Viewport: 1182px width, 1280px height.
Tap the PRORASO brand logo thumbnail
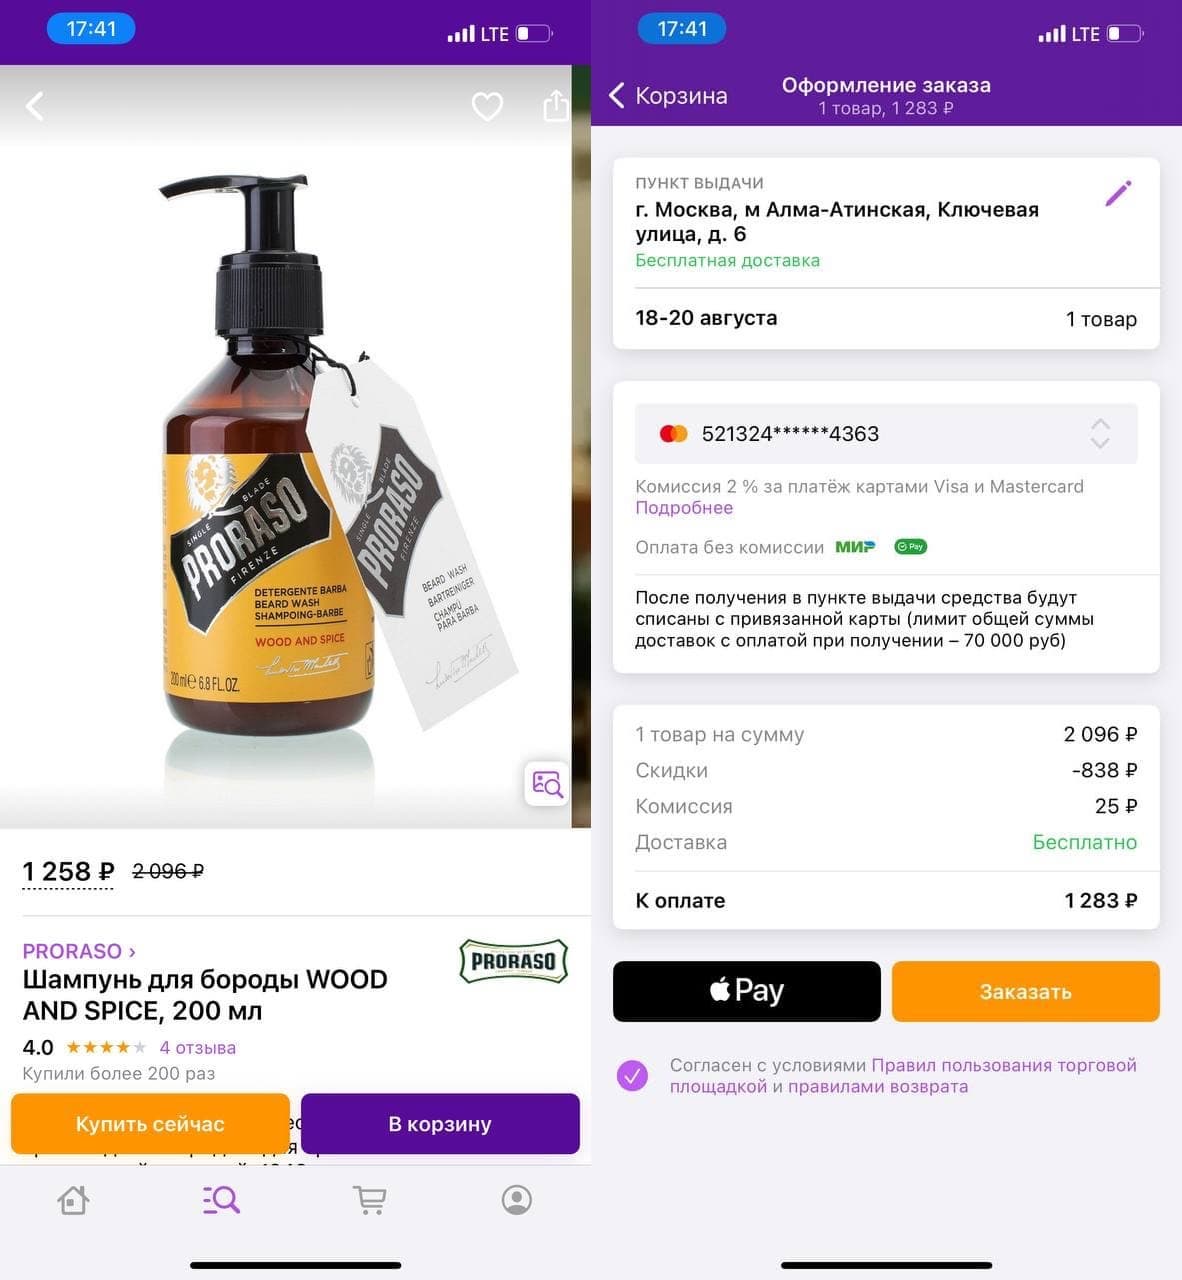click(x=513, y=961)
